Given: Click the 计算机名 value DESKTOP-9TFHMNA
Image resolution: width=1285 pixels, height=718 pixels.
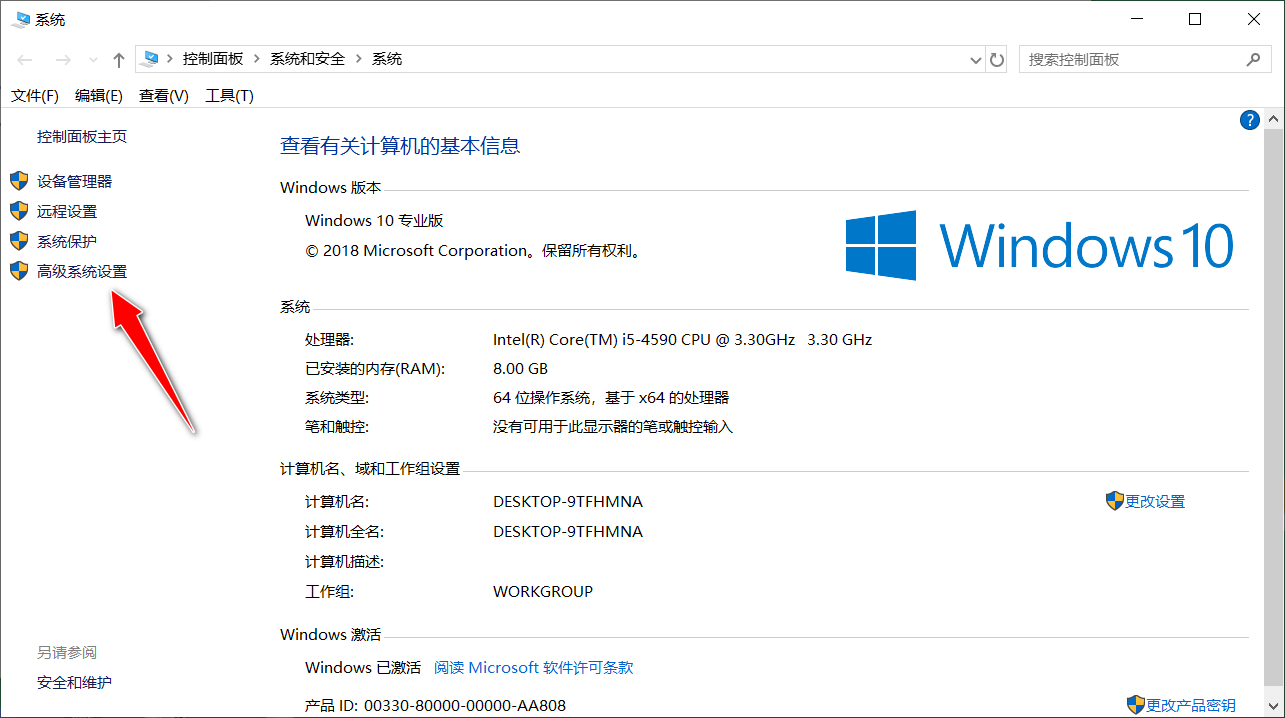Looking at the screenshot, I should 568,501.
